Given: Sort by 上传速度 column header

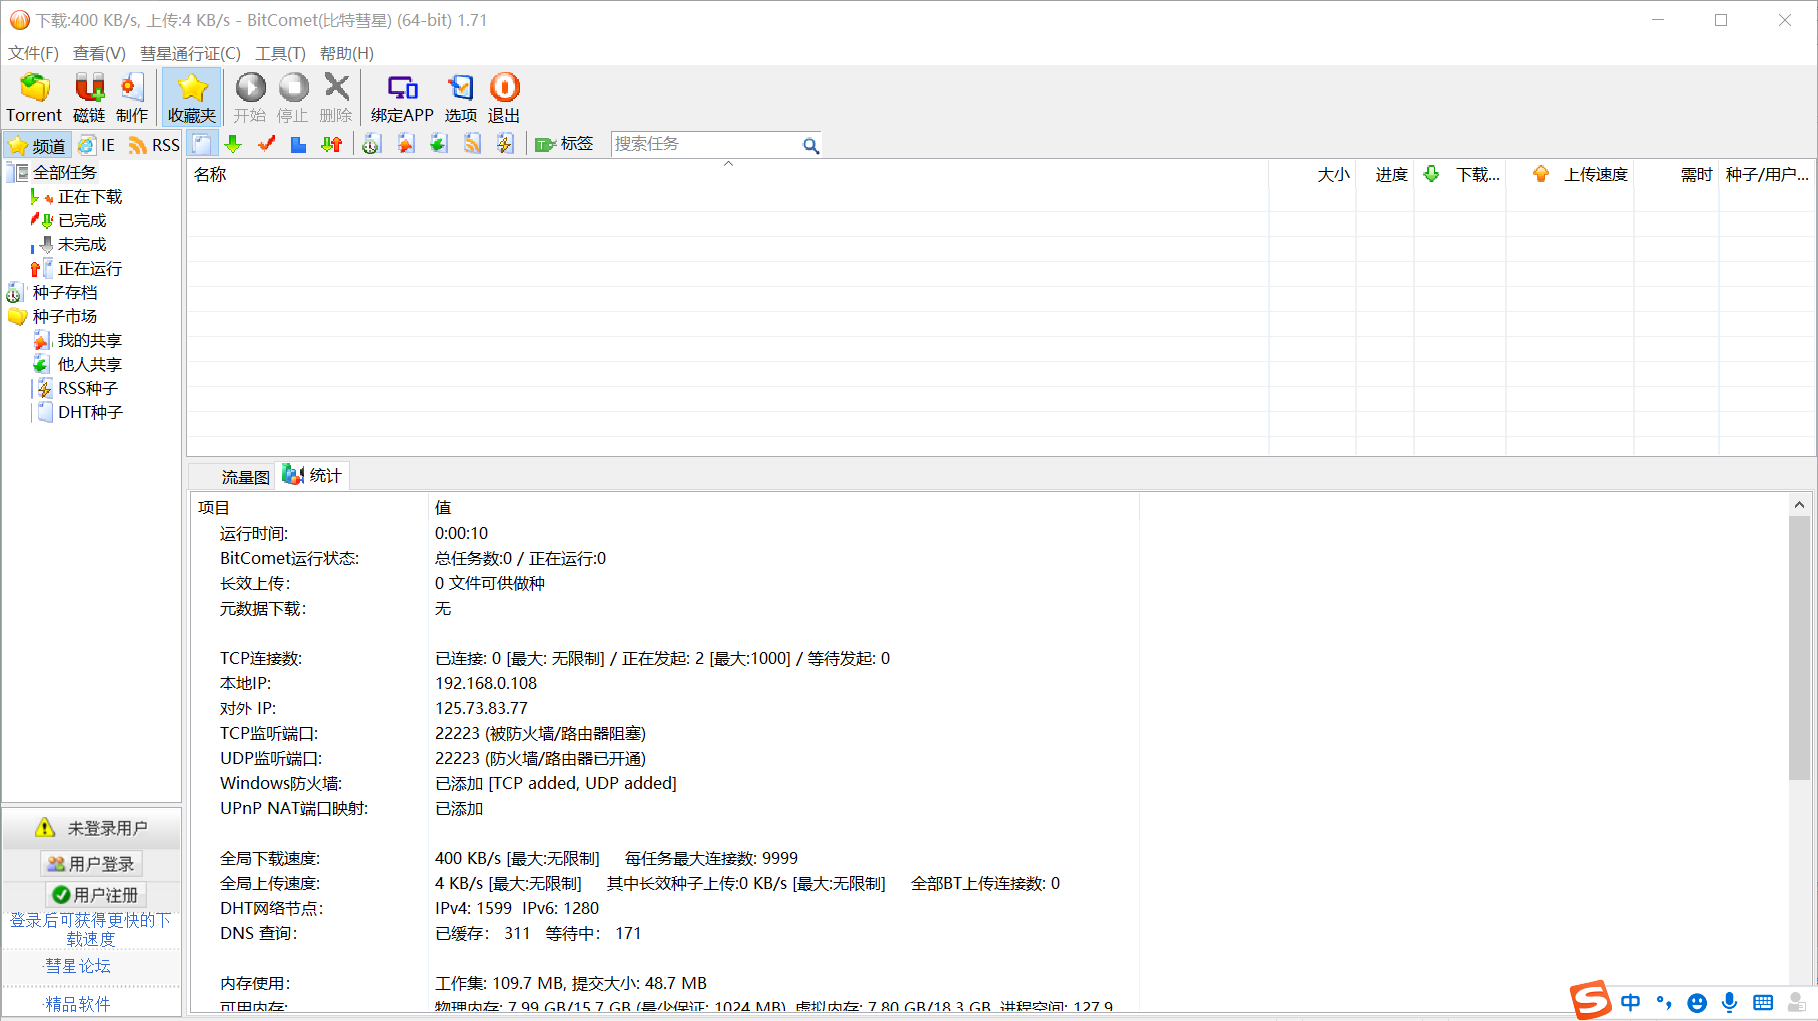Looking at the screenshot, I should tap(1571, 174).
